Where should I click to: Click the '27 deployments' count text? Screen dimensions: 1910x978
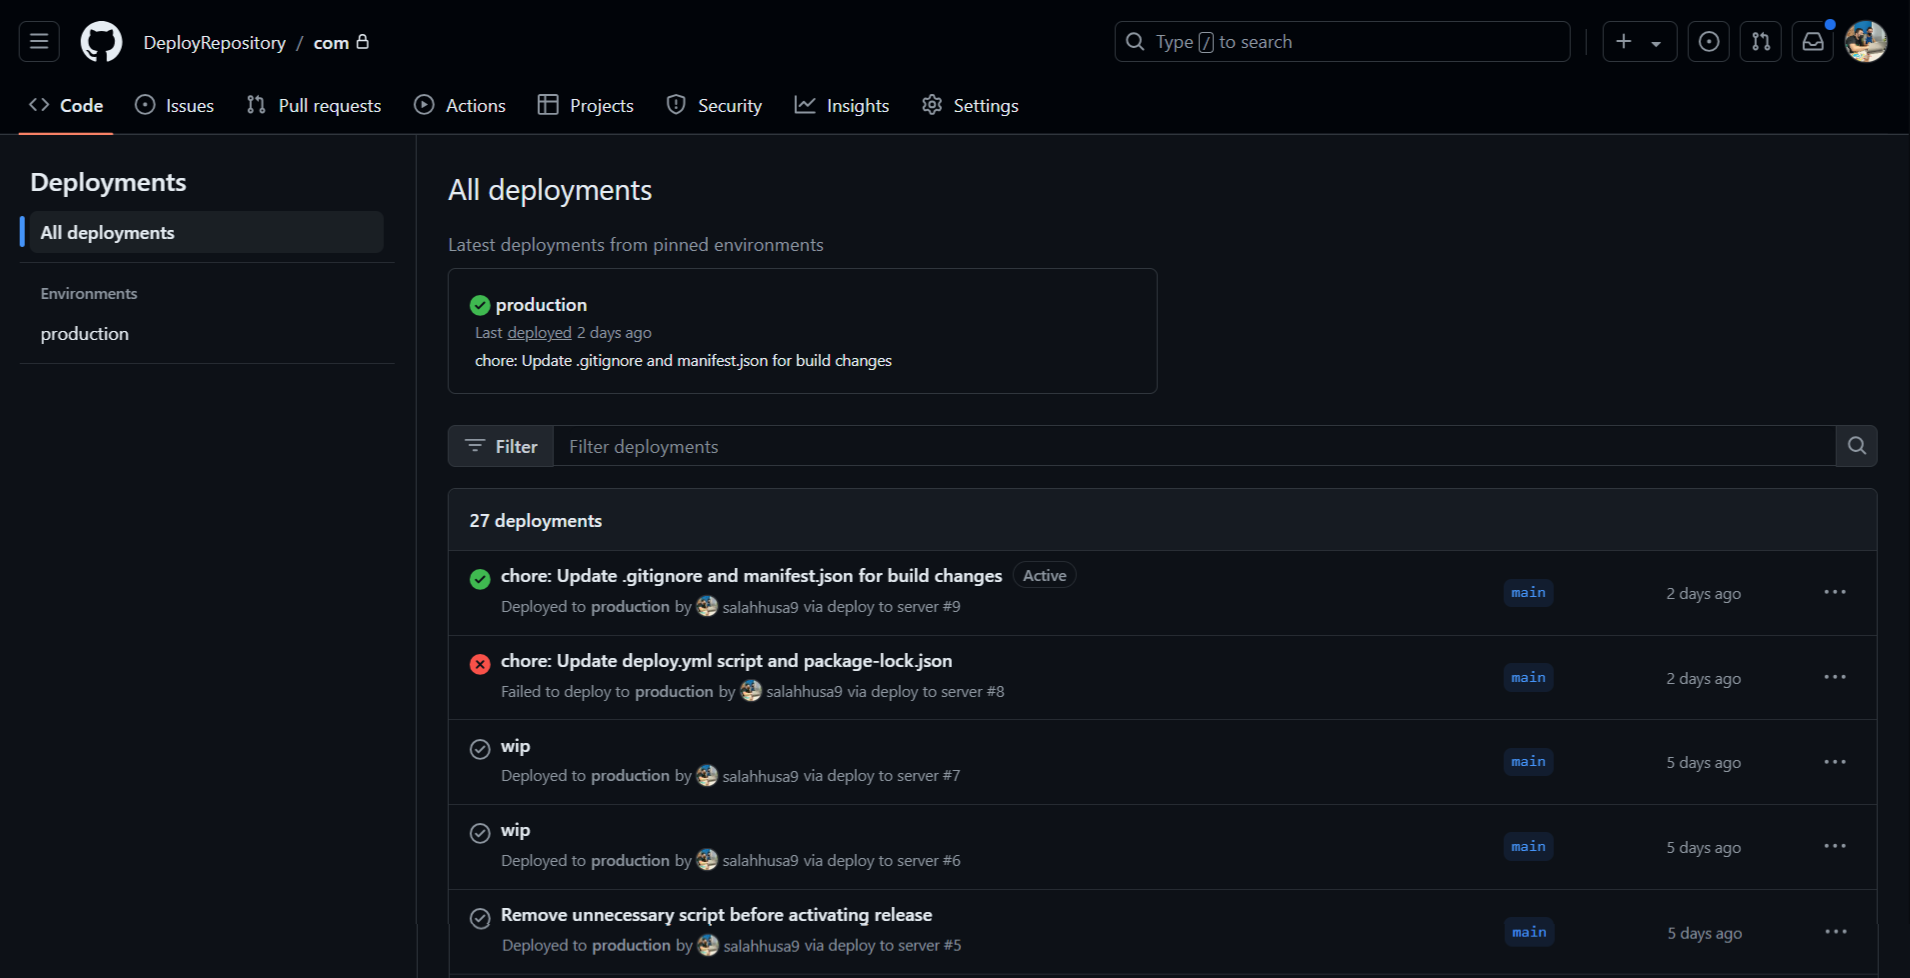tap(536, 521)
